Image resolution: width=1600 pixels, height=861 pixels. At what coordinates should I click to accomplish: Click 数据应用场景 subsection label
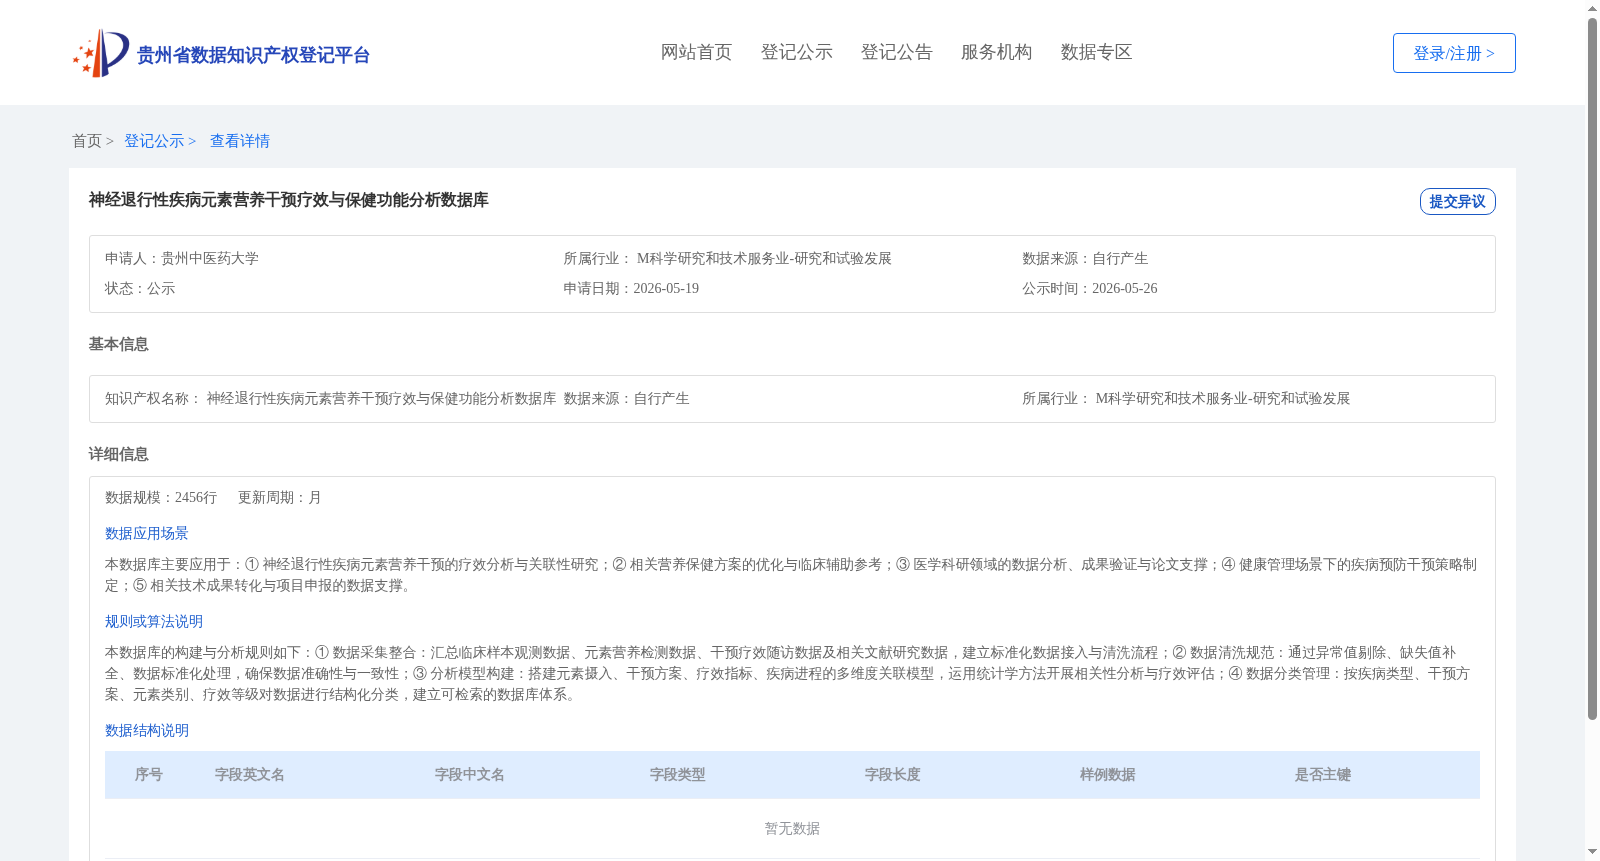(x=147, y=533)
